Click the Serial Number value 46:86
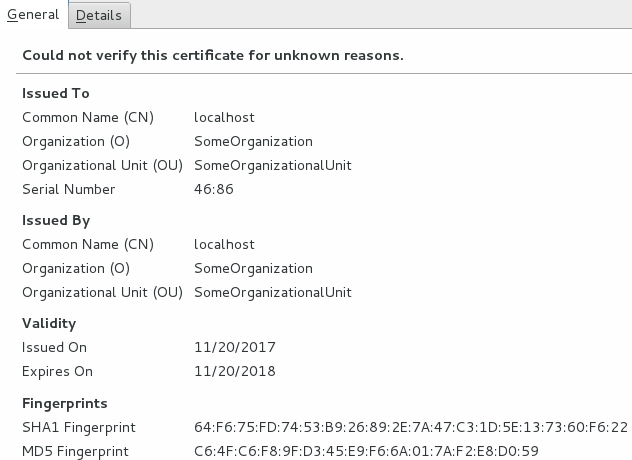 pos(214,189)
